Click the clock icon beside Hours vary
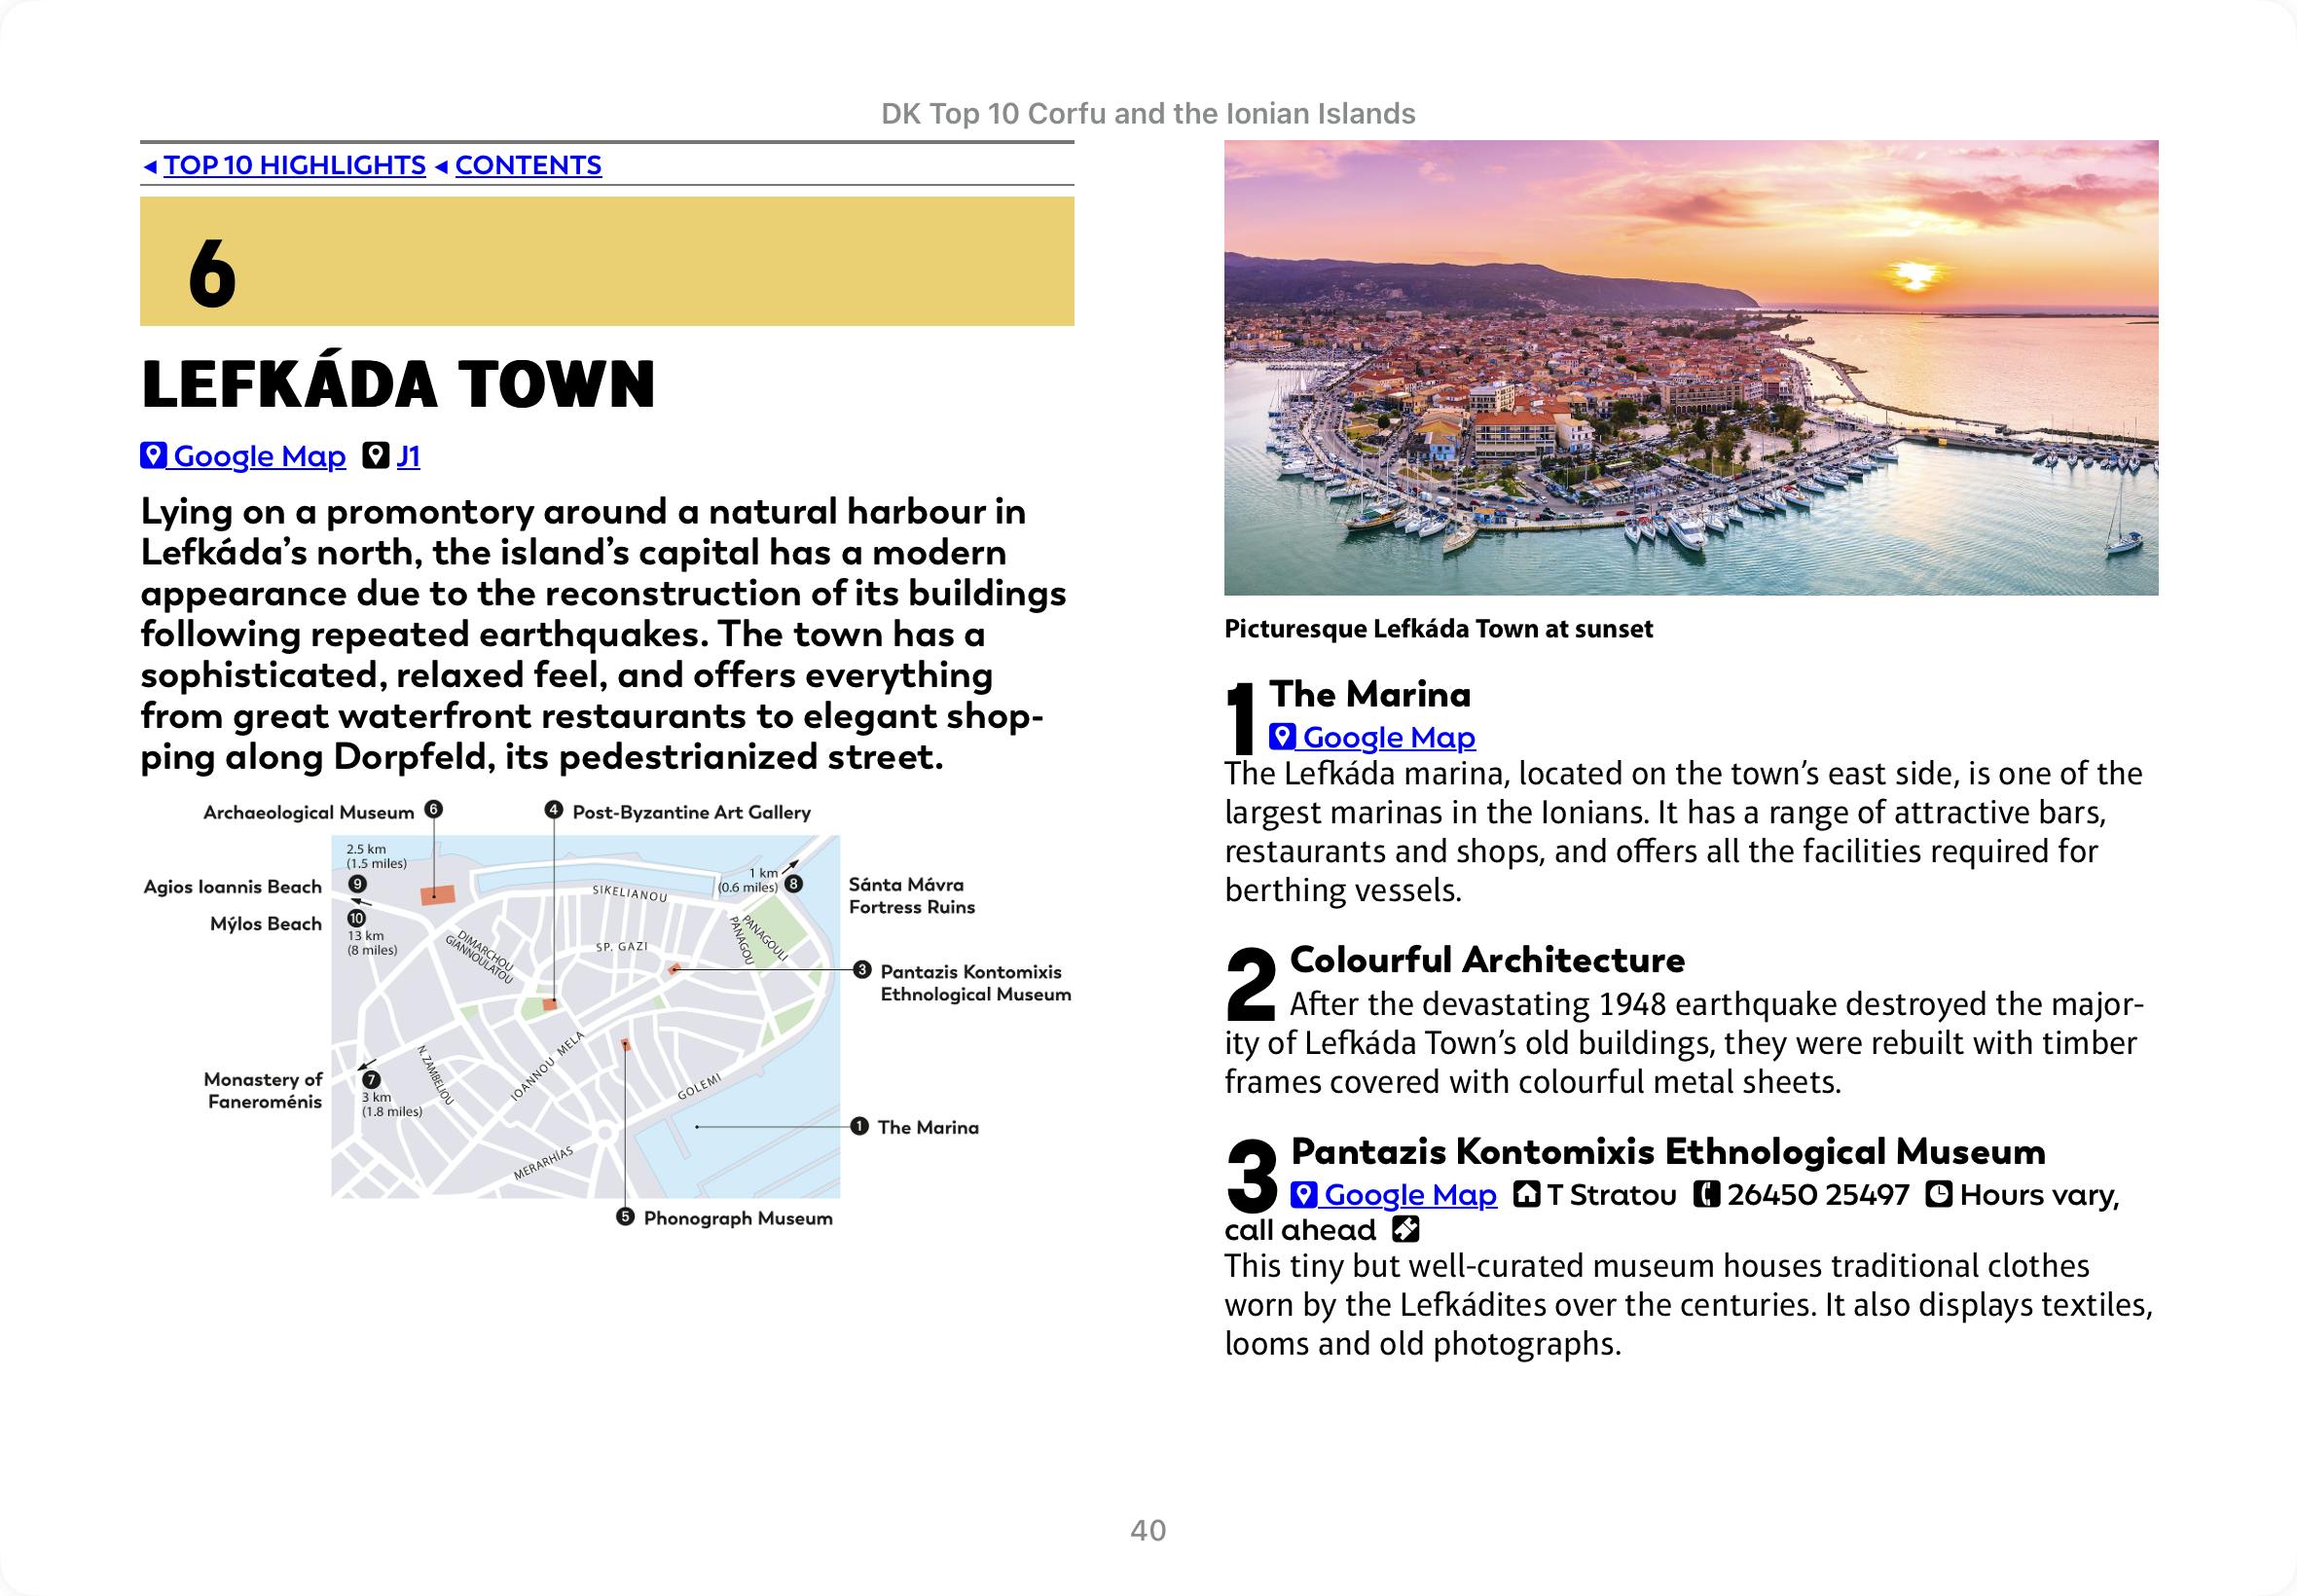 pos(1939,1194)
